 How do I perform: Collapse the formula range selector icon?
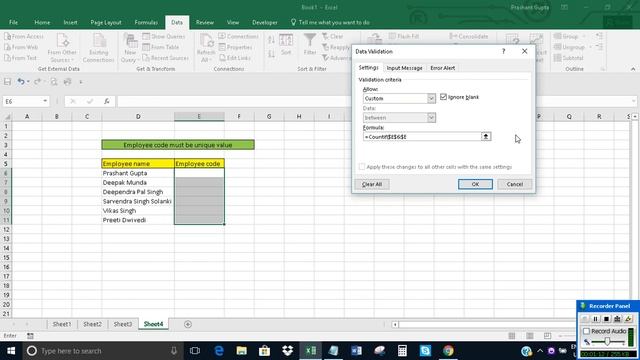pos(486,137)
